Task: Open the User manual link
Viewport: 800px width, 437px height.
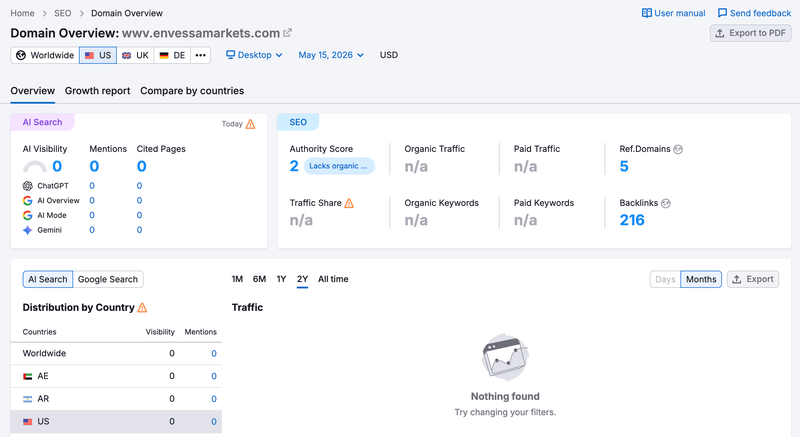Action: pos(673,13)
